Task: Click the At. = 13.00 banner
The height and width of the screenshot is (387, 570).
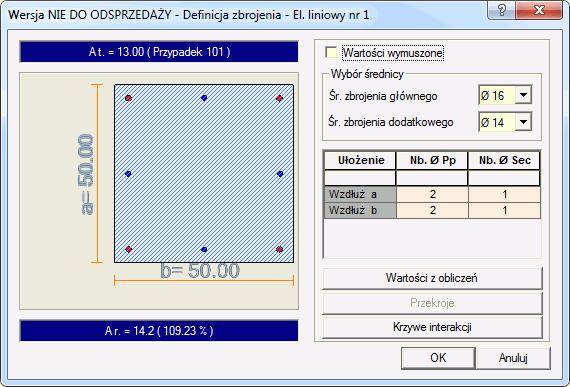Action: 159,52
